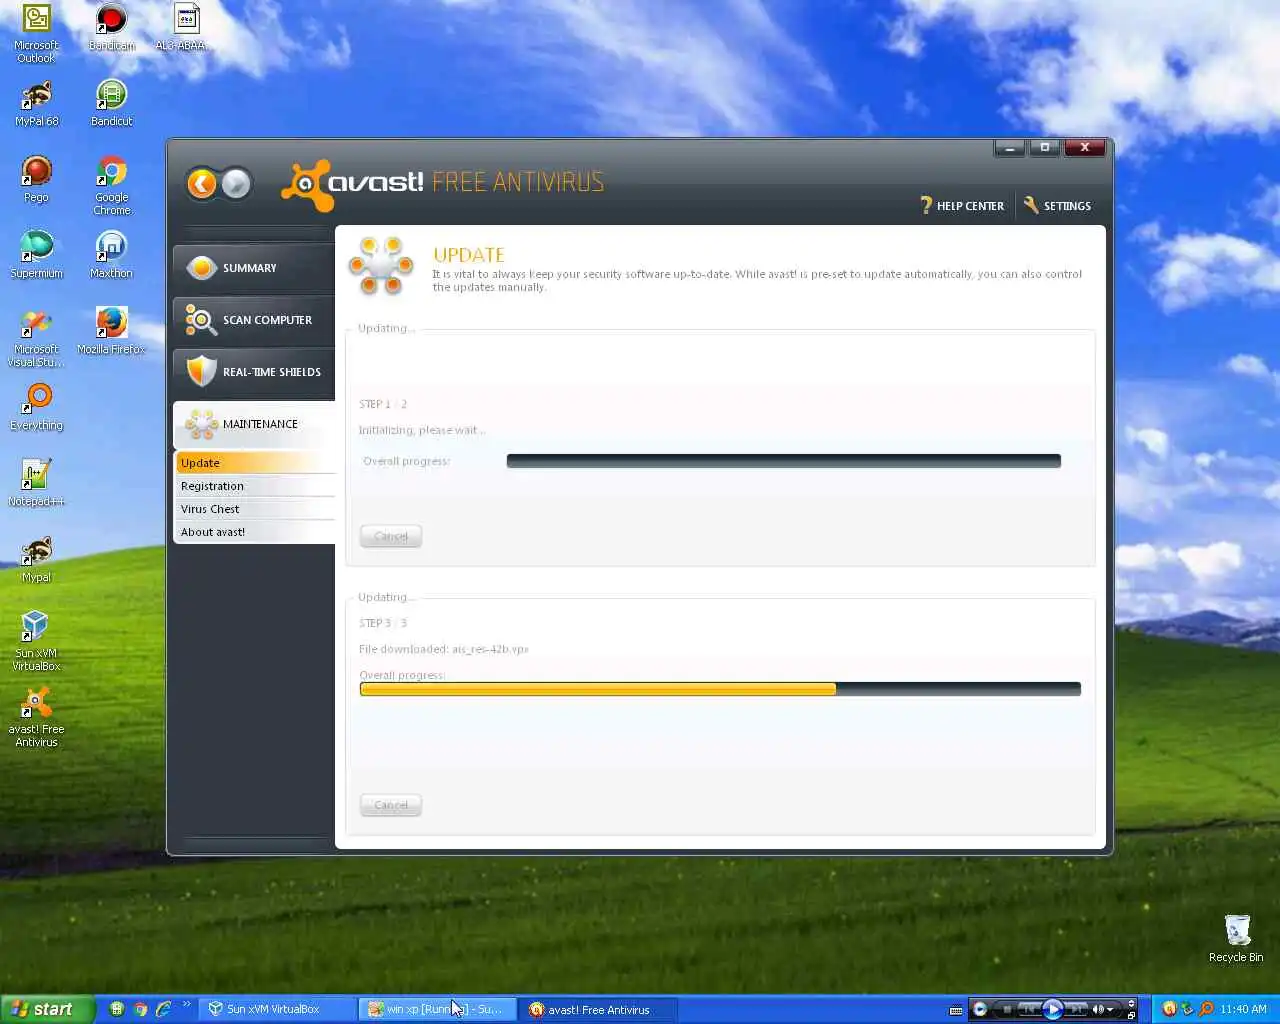Go back with the orange back arrow
The image size is (1280, 1024).
(x=202, y=184)
